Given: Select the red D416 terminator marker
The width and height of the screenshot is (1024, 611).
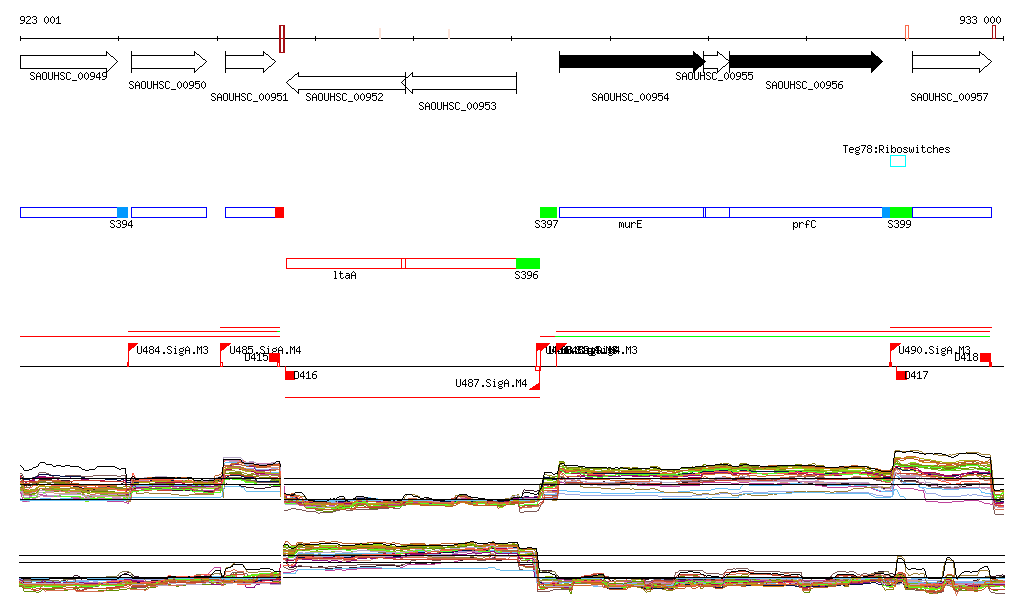Looking at the screenshot, I should (290, 375).
